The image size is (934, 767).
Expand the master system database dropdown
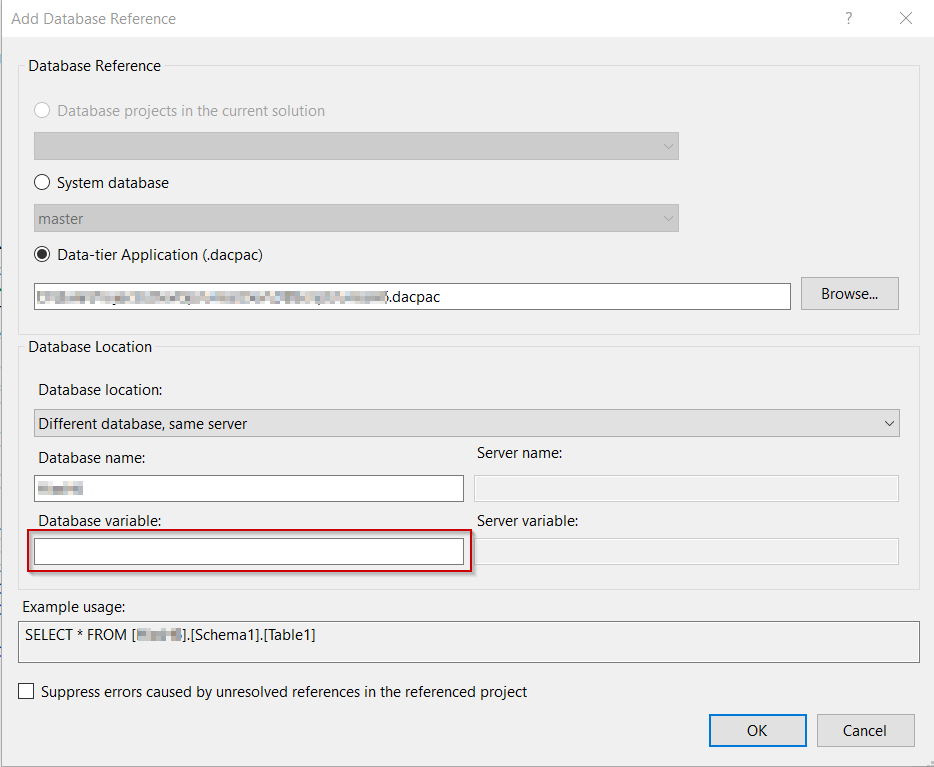click(356, 218)
